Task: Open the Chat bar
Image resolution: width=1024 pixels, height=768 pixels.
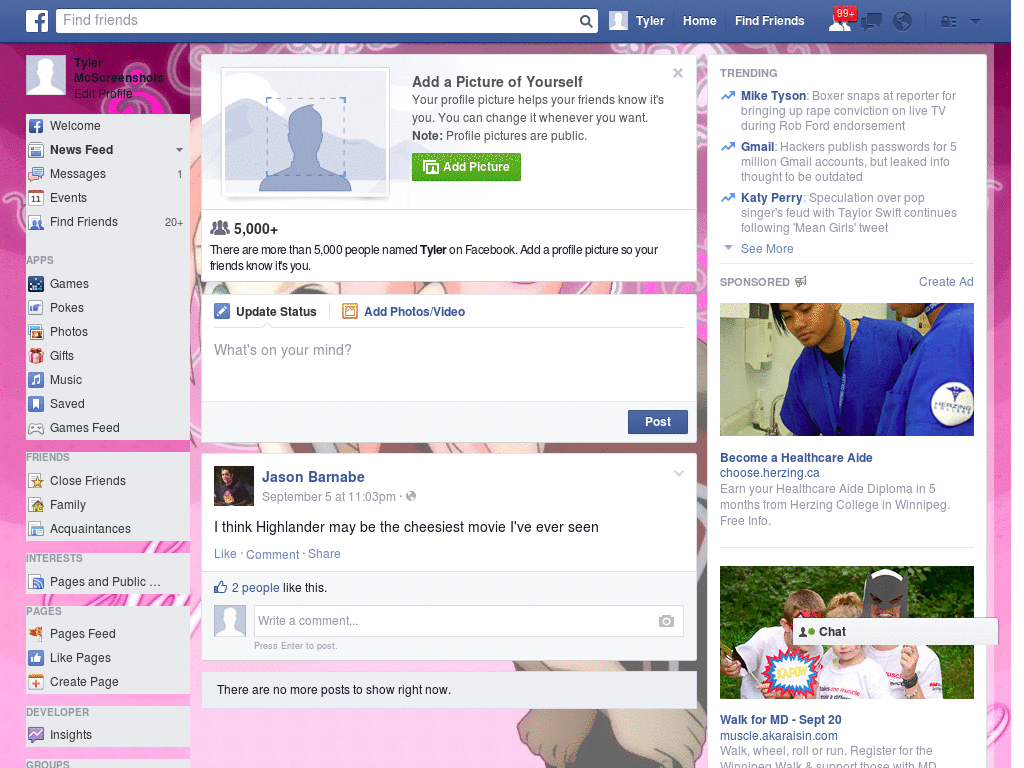Action: (895, 632)
